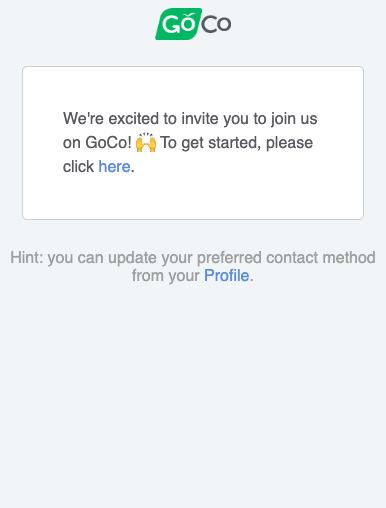
Task: Click "preferred contact method" in the hint
Action: tap(286, 258)
